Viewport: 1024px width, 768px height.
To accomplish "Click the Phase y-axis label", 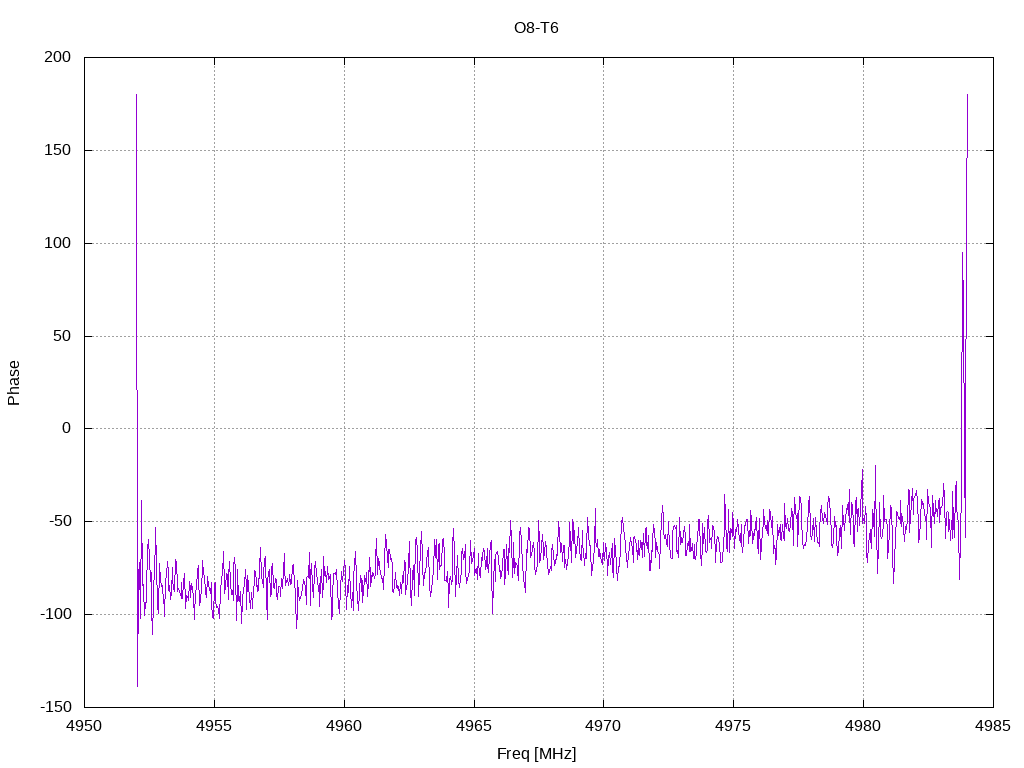I will click(14, 383).
